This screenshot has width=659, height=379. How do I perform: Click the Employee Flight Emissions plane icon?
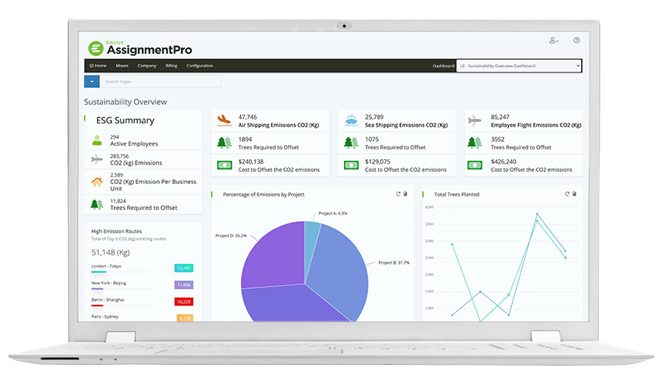[x=474, y=121]
